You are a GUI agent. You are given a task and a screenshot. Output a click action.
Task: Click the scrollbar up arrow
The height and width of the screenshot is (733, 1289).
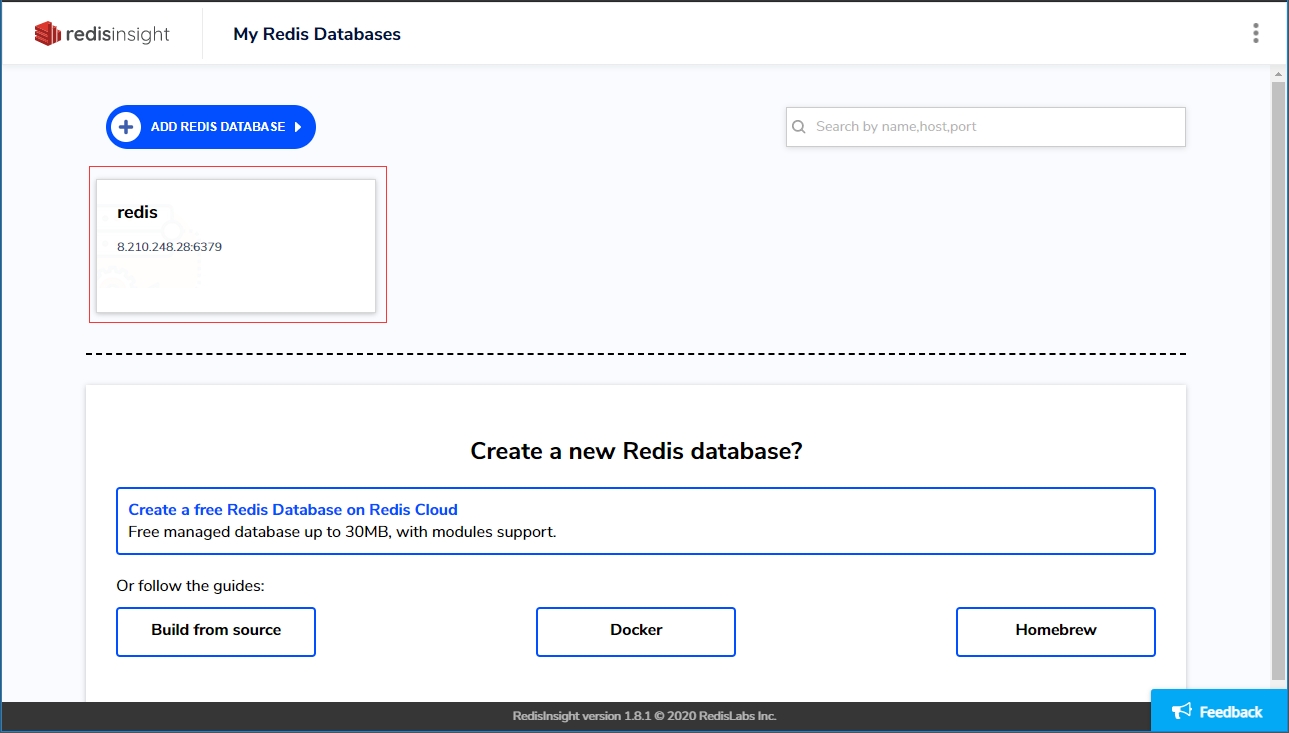click(1278, 74)
